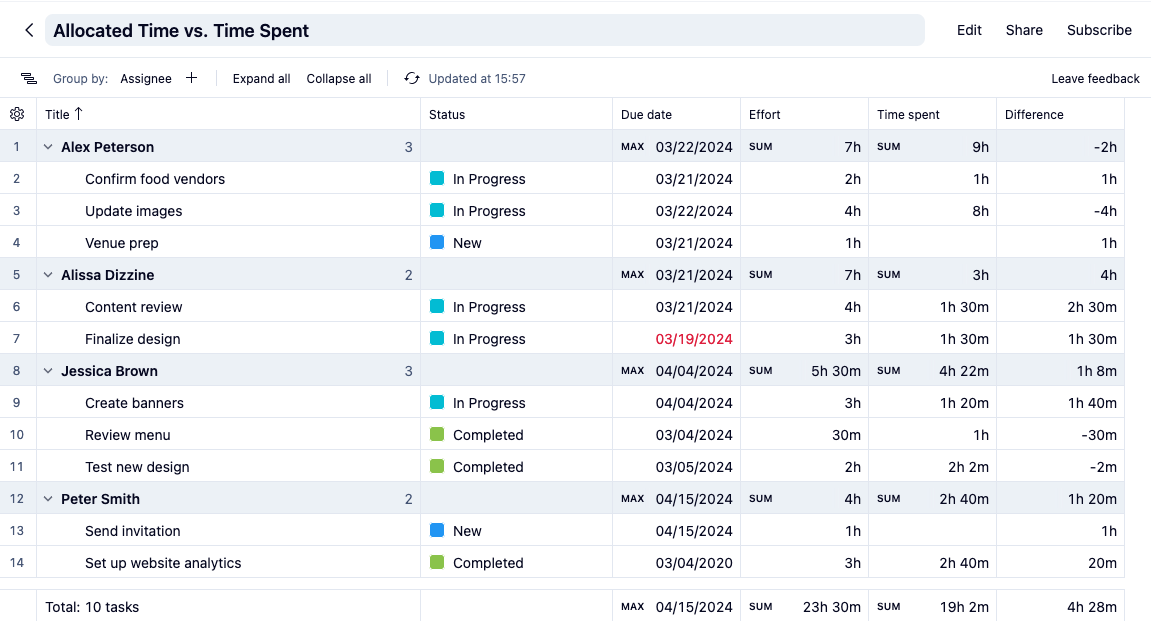Open the Update images task
Screen dimensions: 1151x621
coord(134,211)
